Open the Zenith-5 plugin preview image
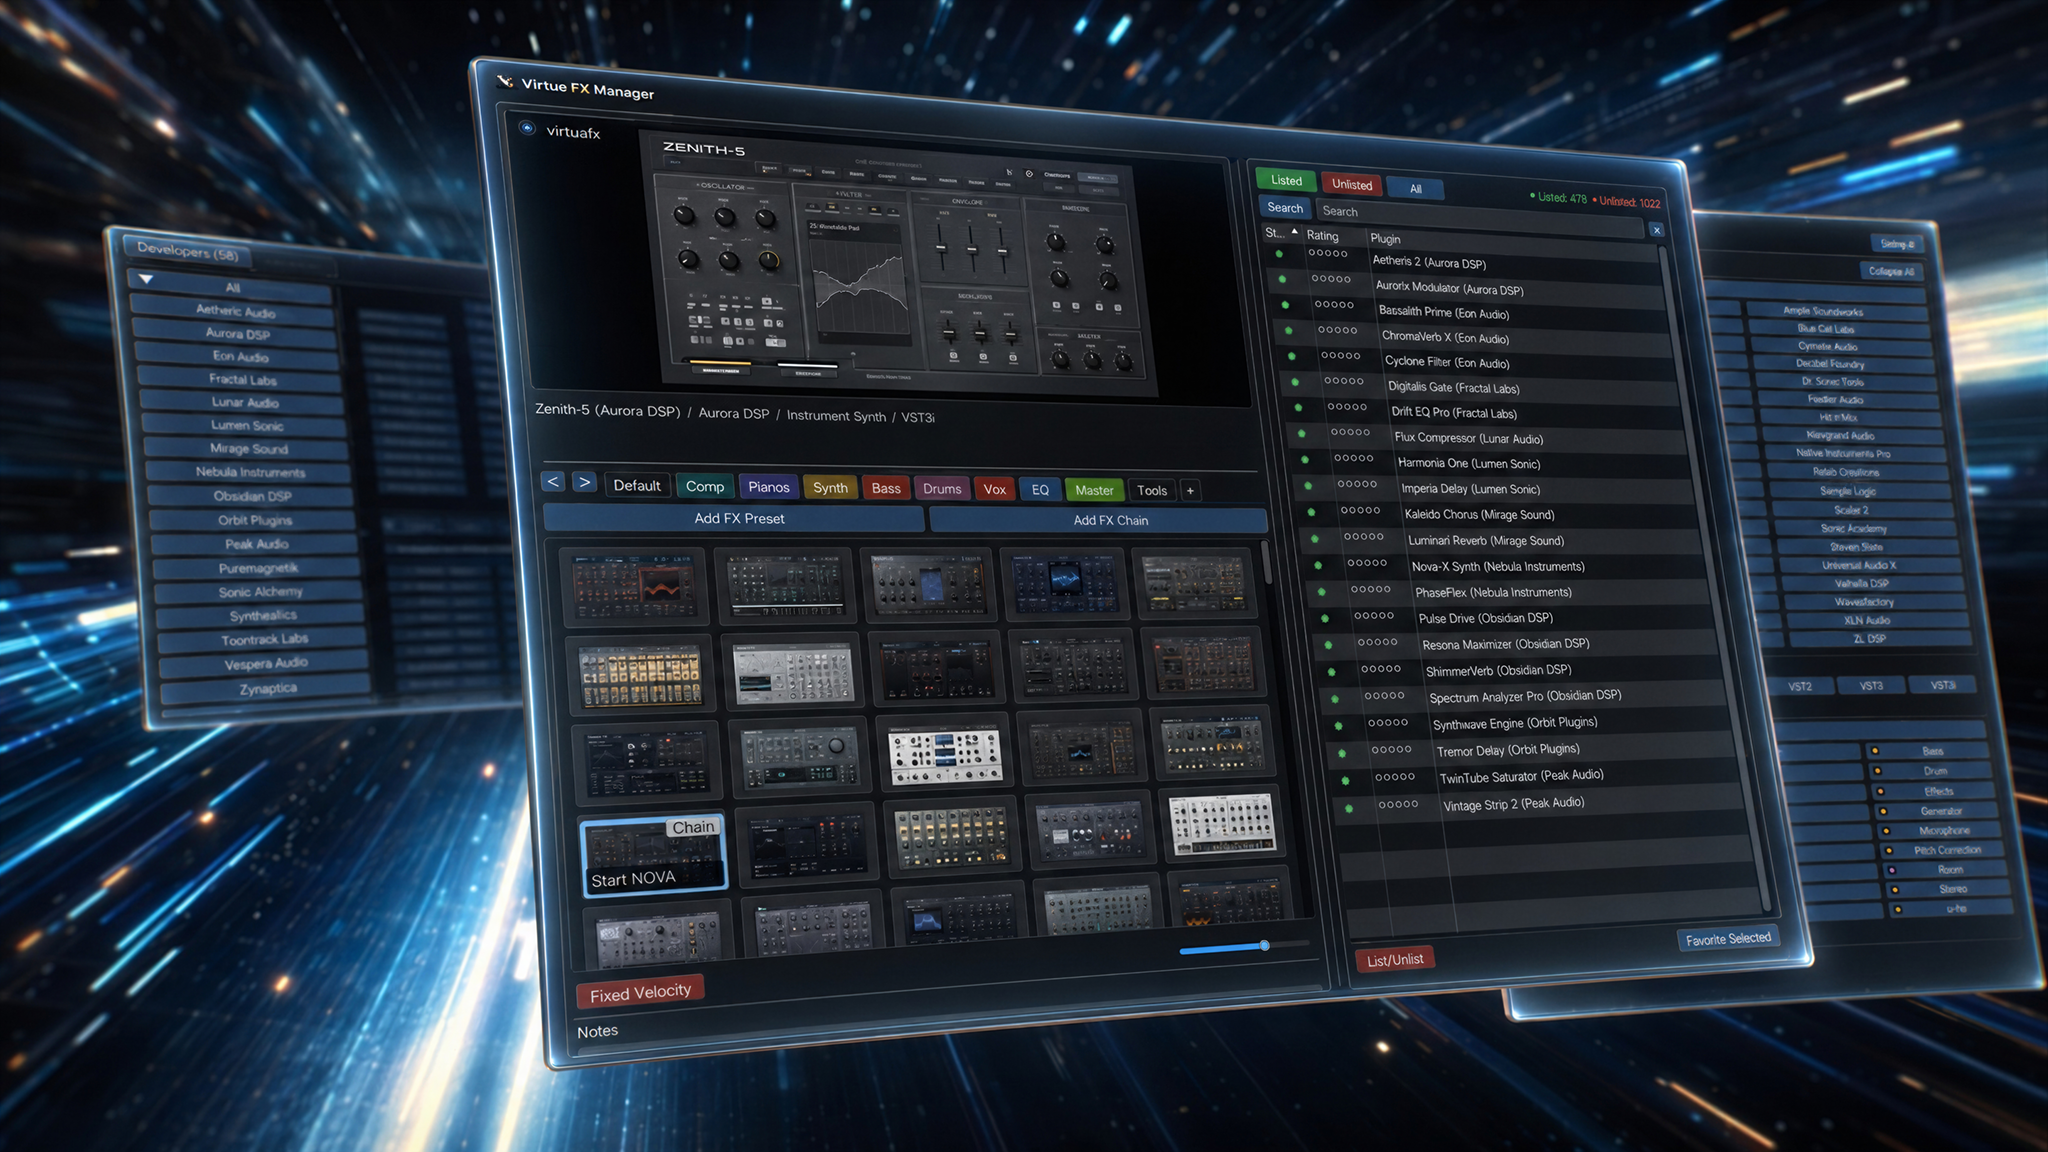2048x1152 pixels. pyautogui.click(x=897, y=263)
